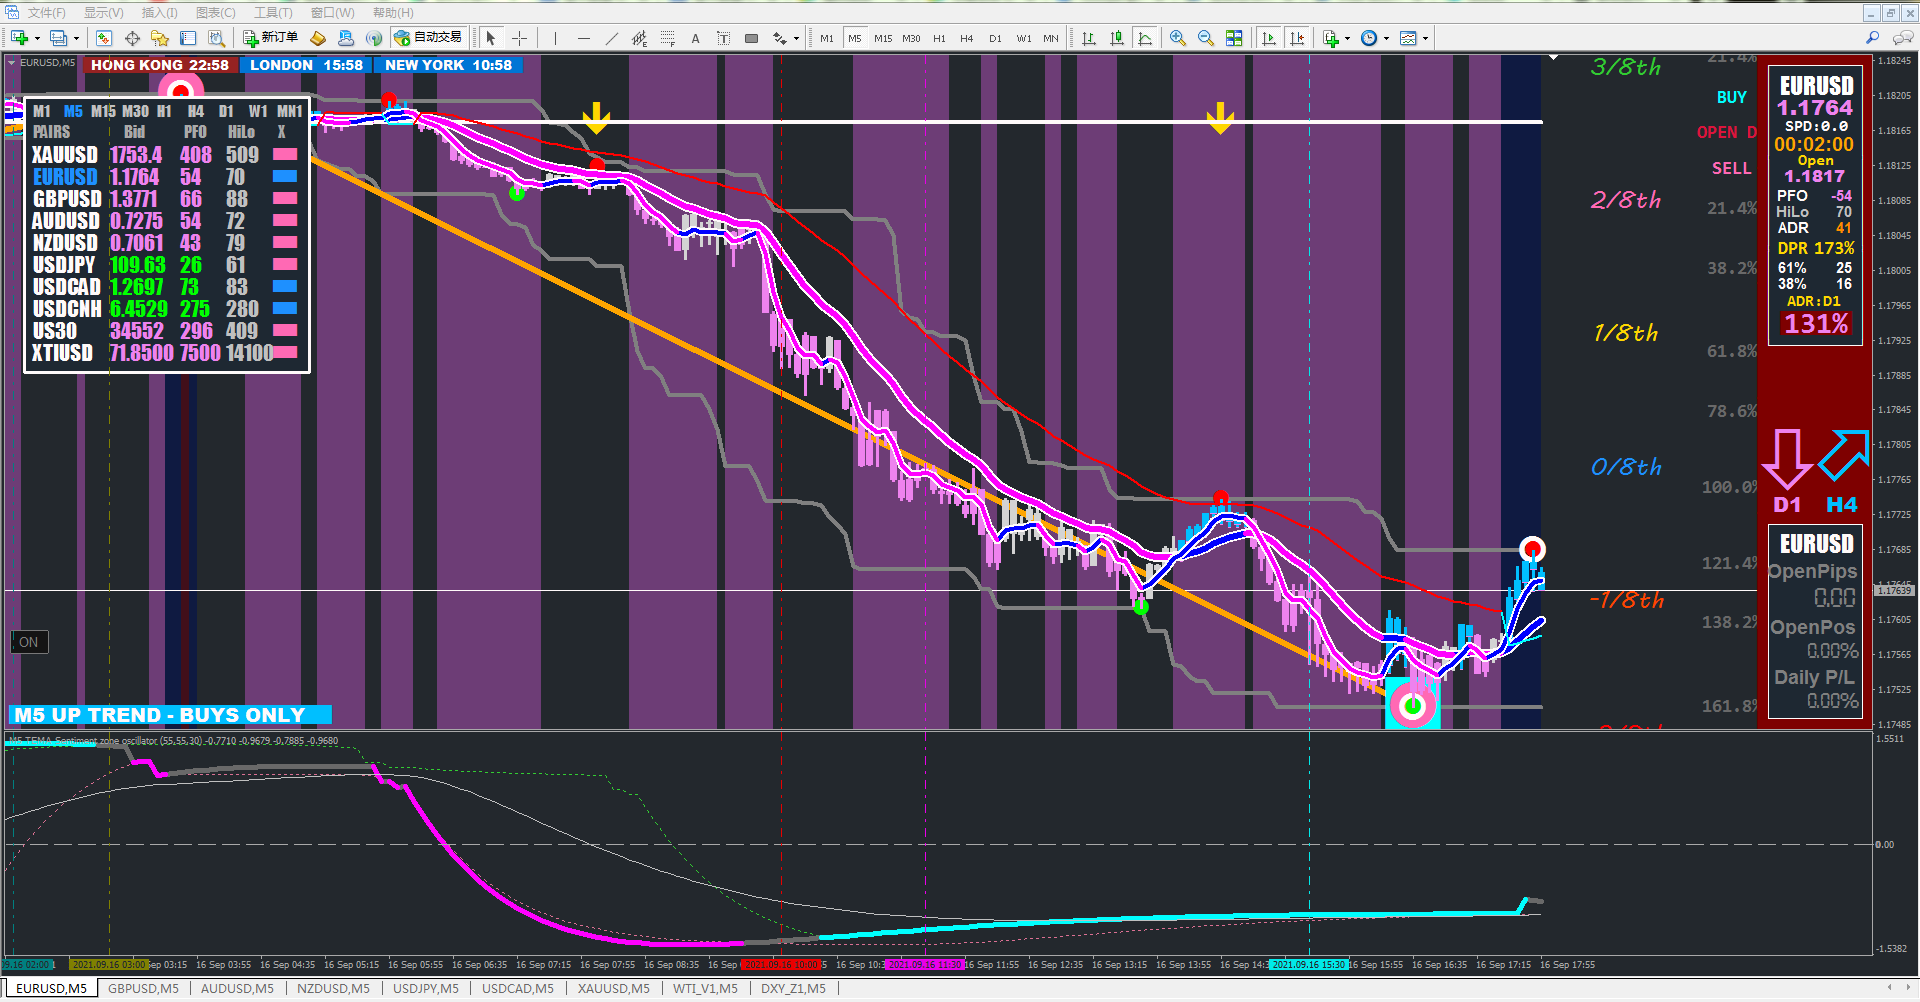Select the trendline drawing tool
This screenshot has width=1920, height=1002.
pyautogui.click(x=611, y=38)
